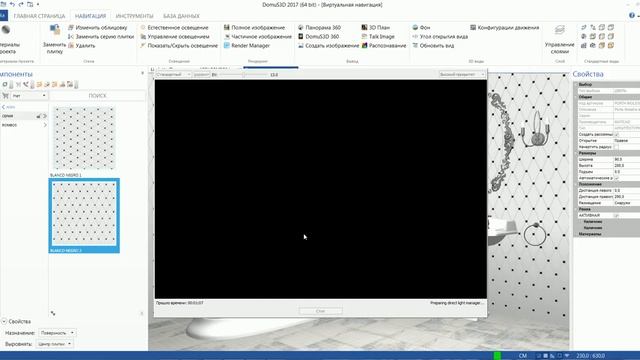Click DomuS3D 360
640x360 pixels.
coord(318,36)
